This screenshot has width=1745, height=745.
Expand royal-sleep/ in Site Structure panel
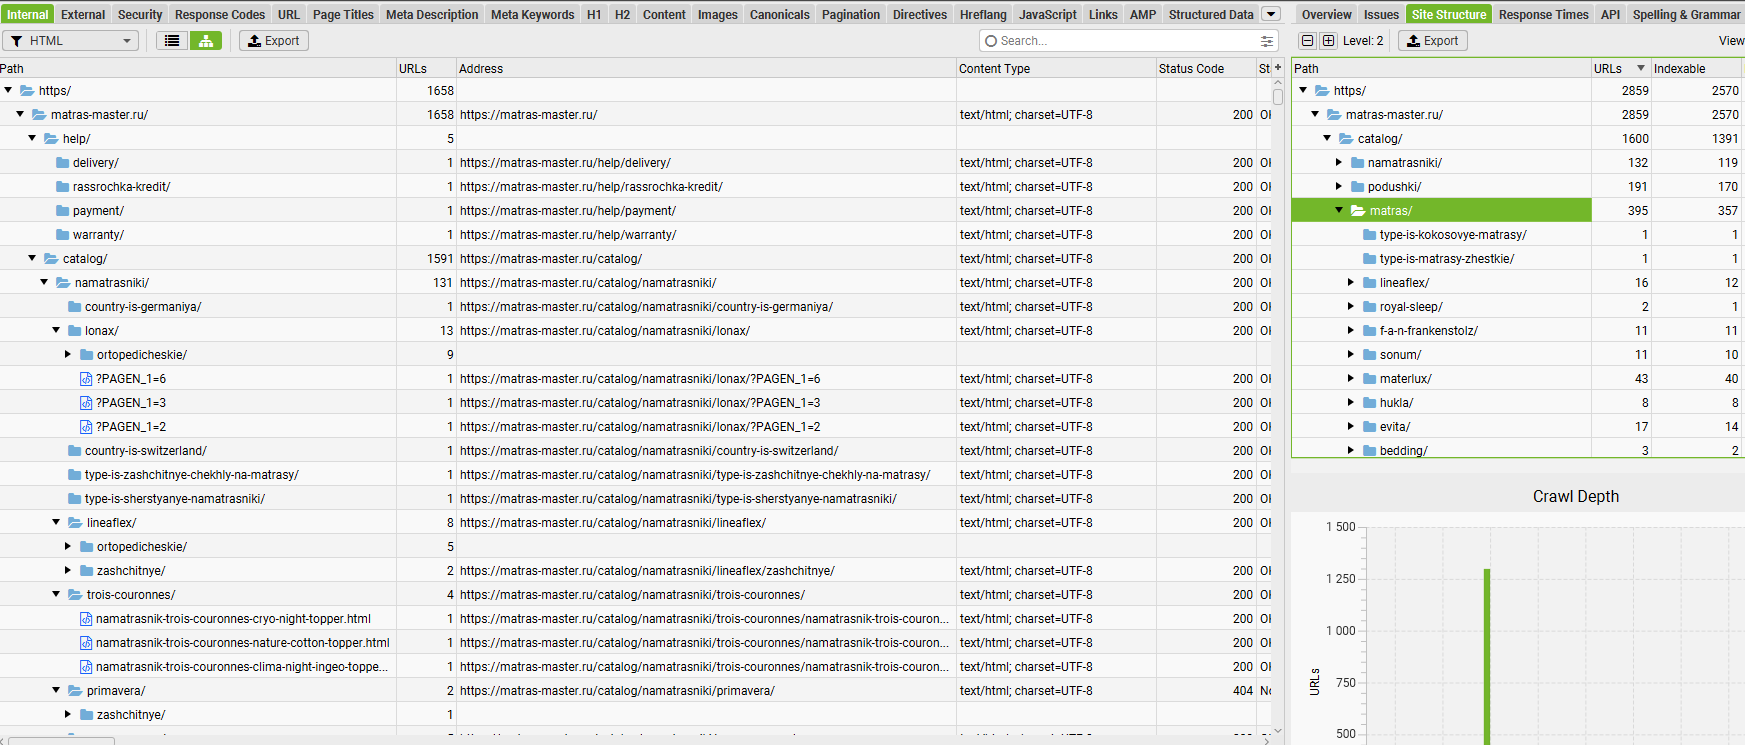click(1351, 306)
